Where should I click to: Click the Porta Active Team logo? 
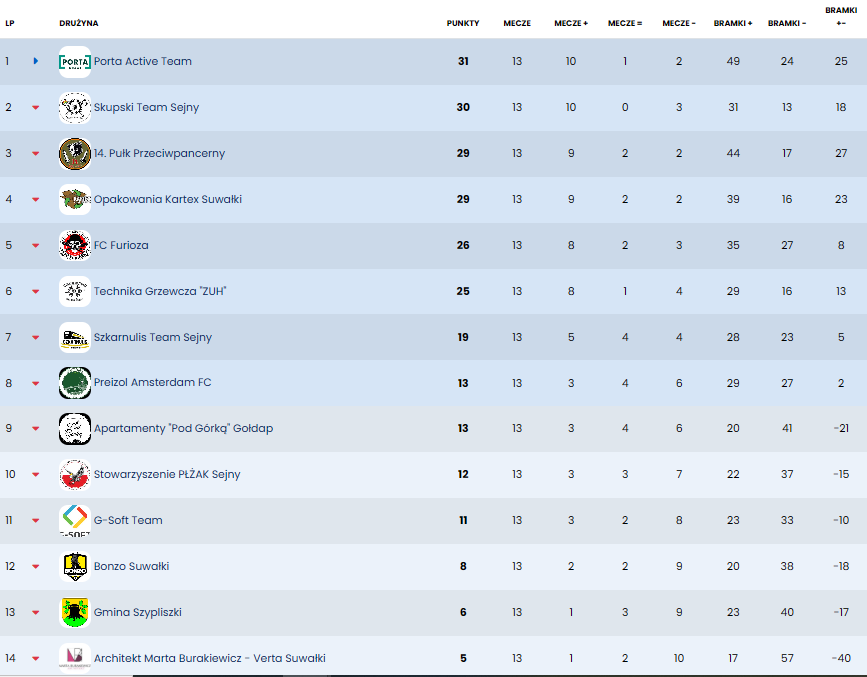pos(75,62)
